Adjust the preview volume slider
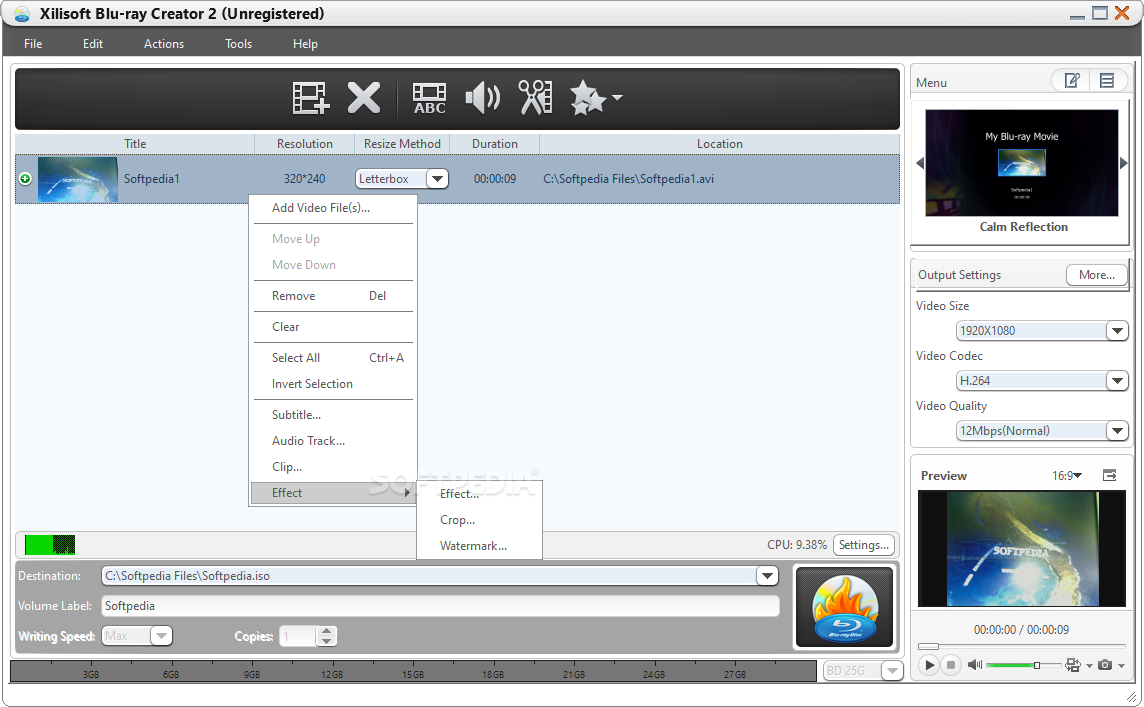This screenshot has height=707, width=1144. point(1024,665)
